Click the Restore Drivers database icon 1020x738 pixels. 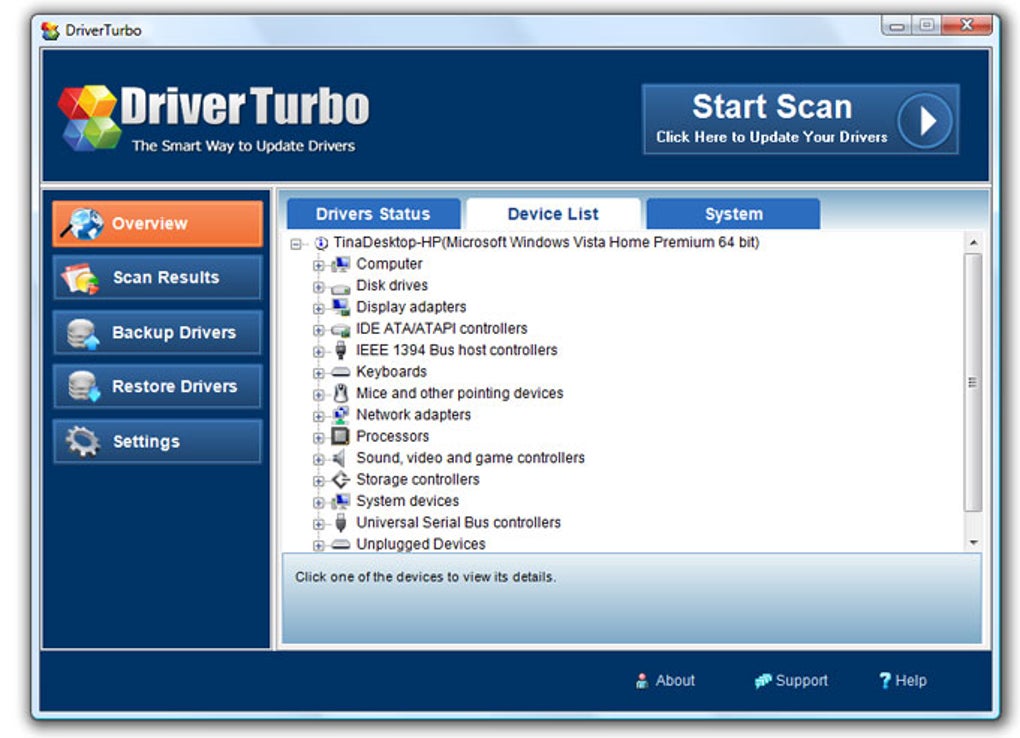coord(83,387)
